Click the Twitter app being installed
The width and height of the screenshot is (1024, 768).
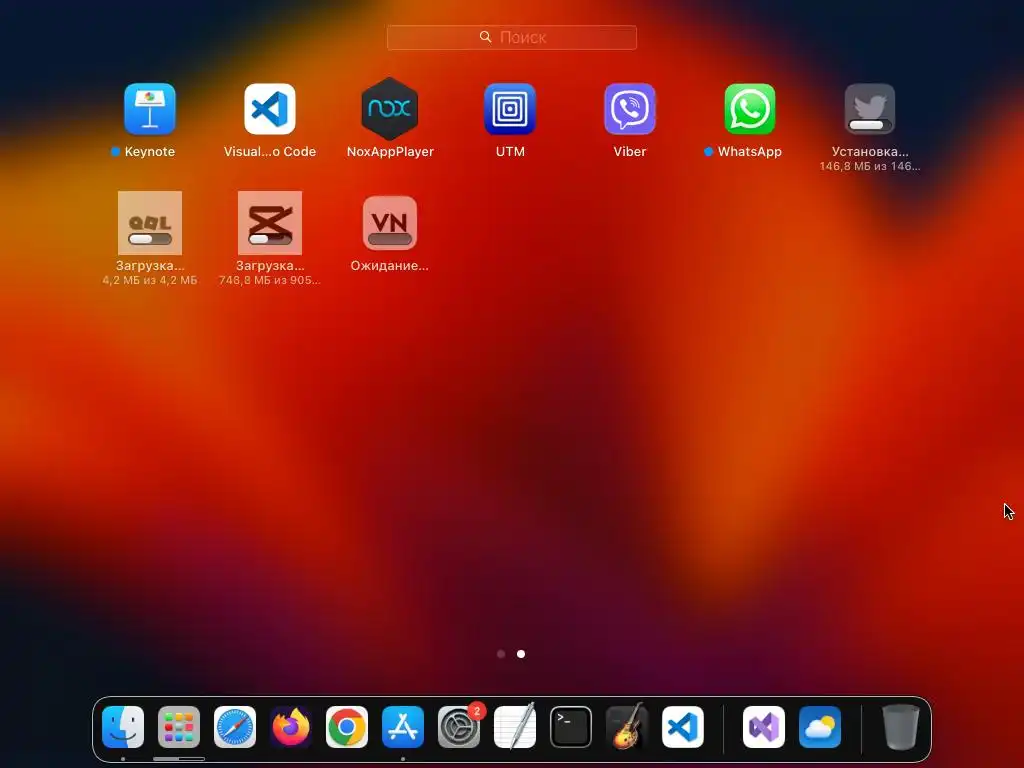coord(870,108)
